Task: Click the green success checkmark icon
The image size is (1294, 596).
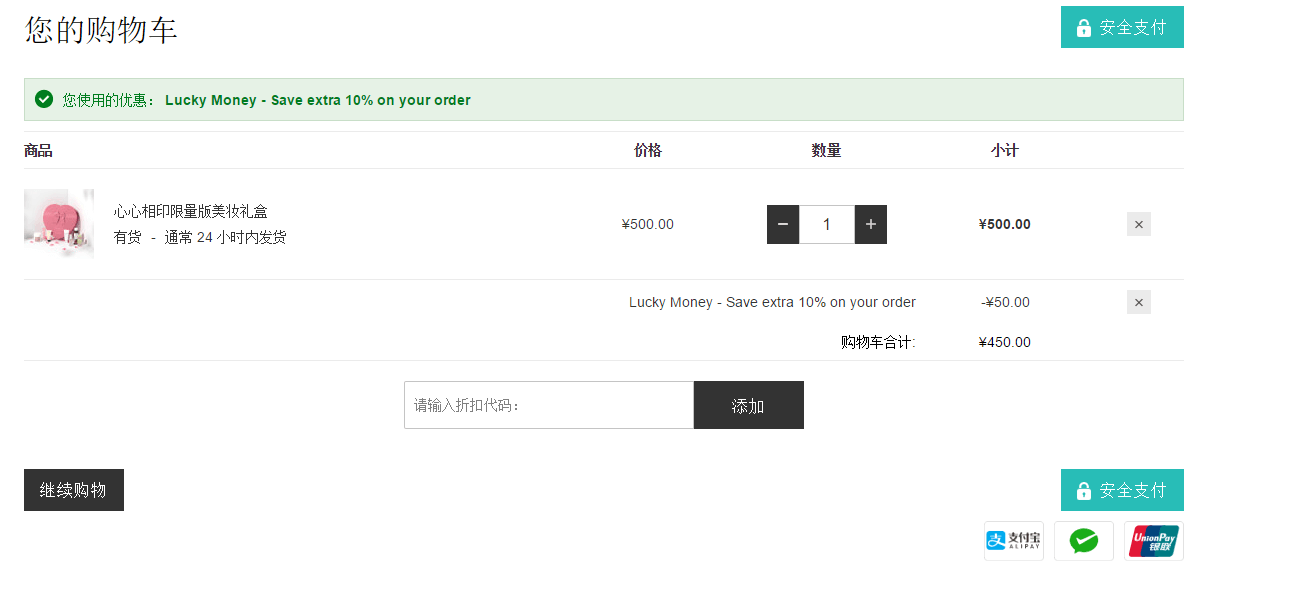Action: [44, 99]
